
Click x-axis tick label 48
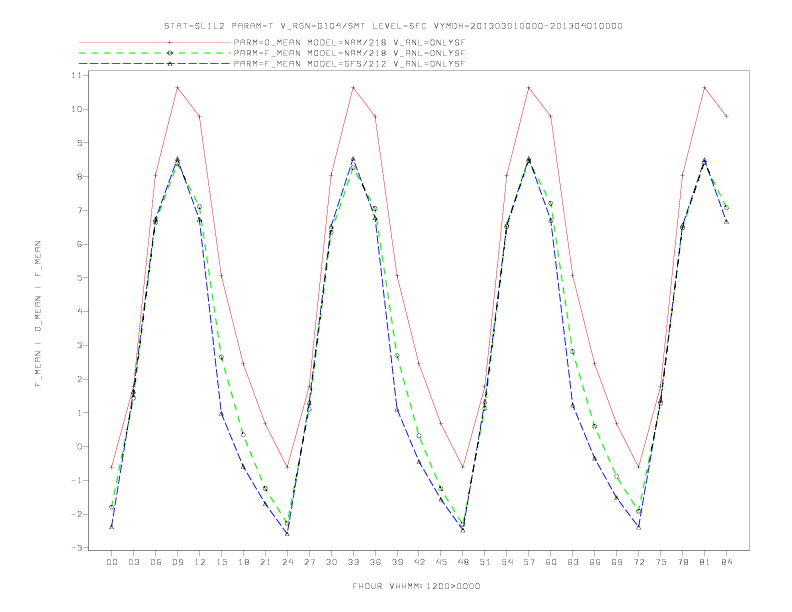pos(463,562)
